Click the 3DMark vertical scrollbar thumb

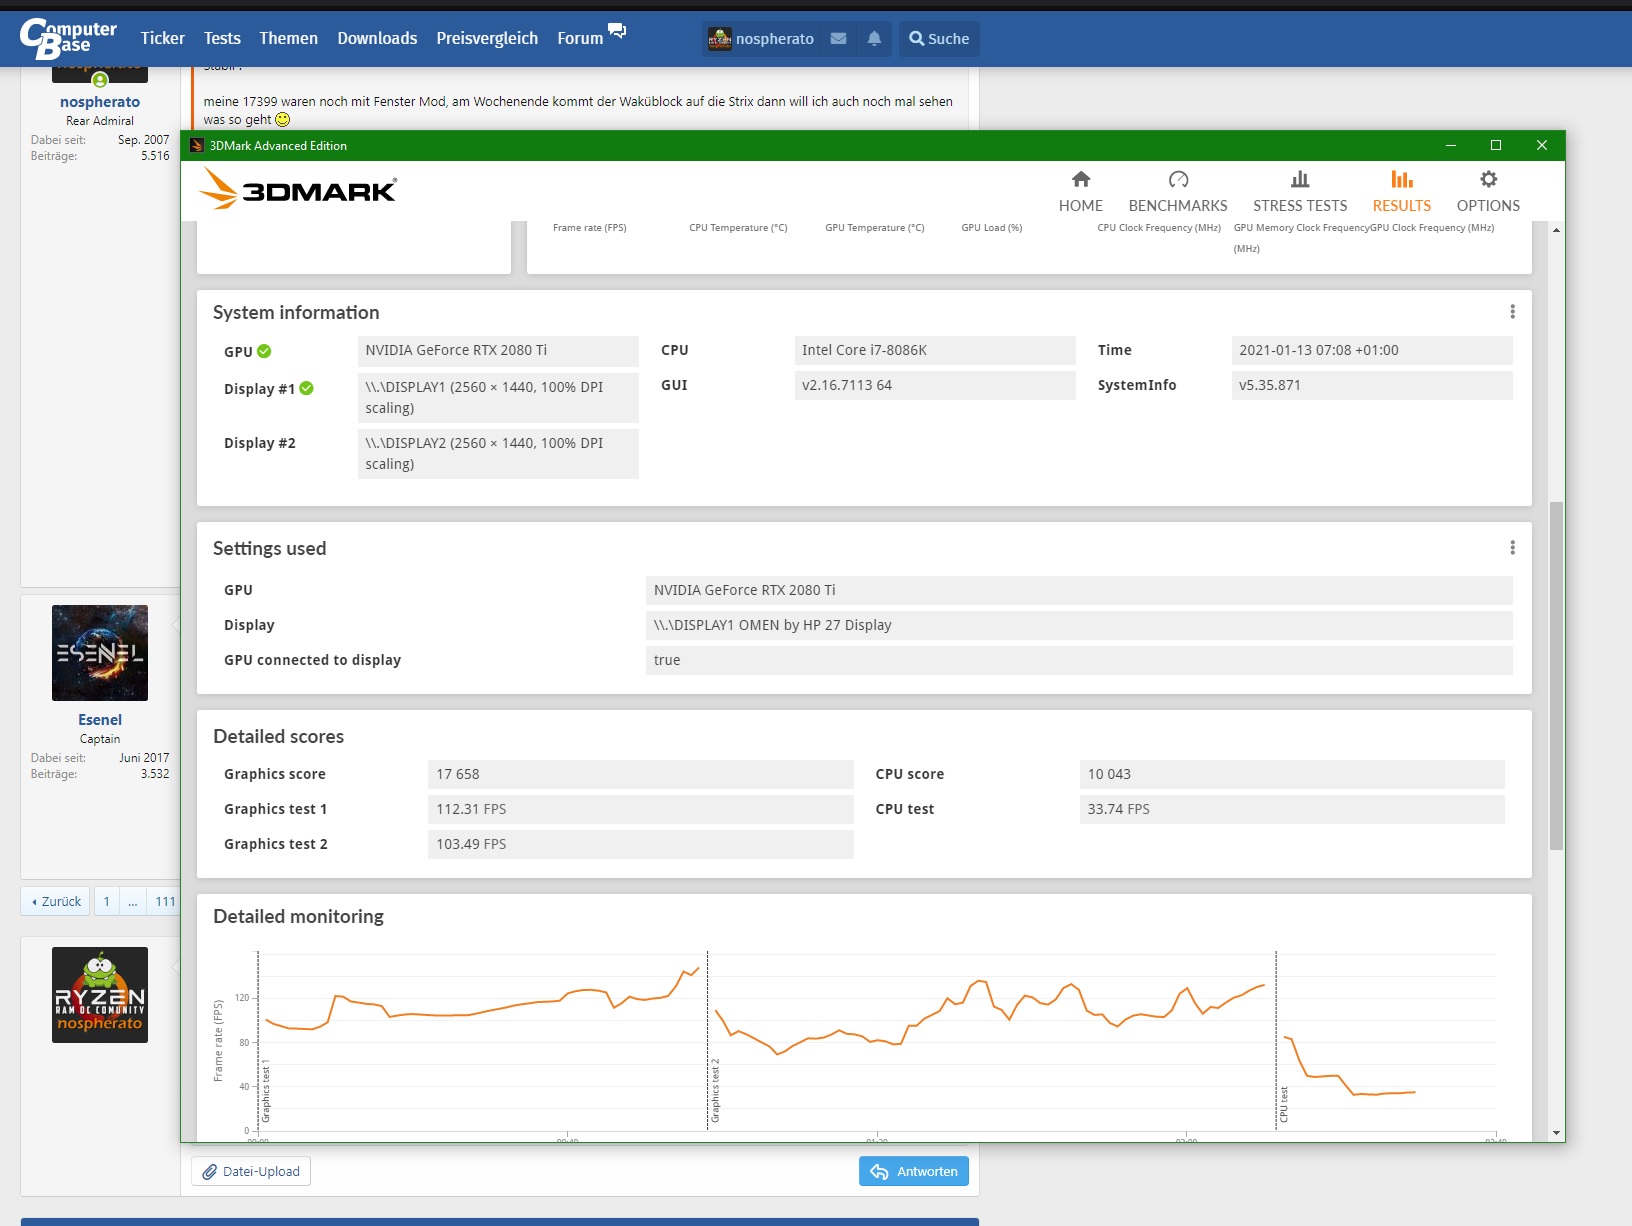(x=1556, y=676)
